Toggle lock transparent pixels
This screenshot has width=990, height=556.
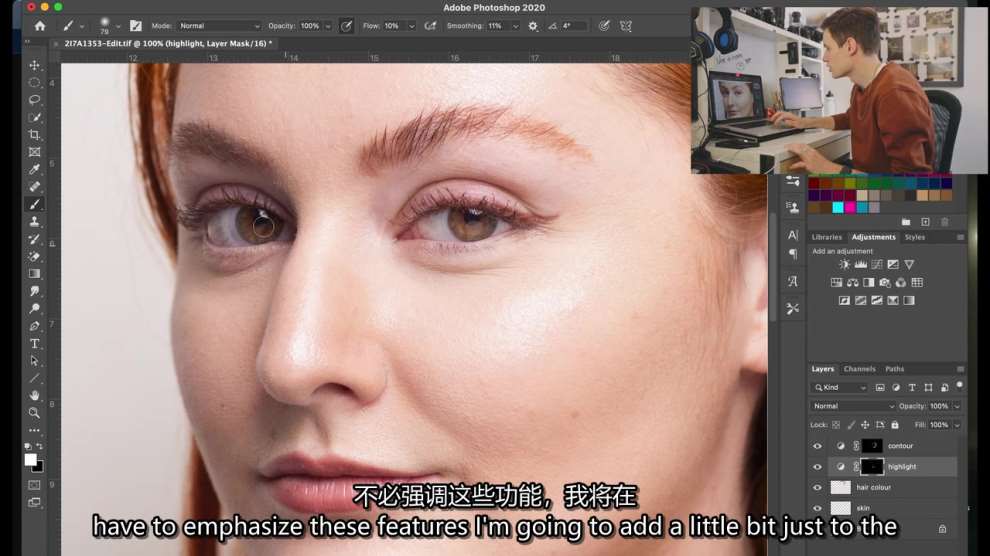[836, 425]
